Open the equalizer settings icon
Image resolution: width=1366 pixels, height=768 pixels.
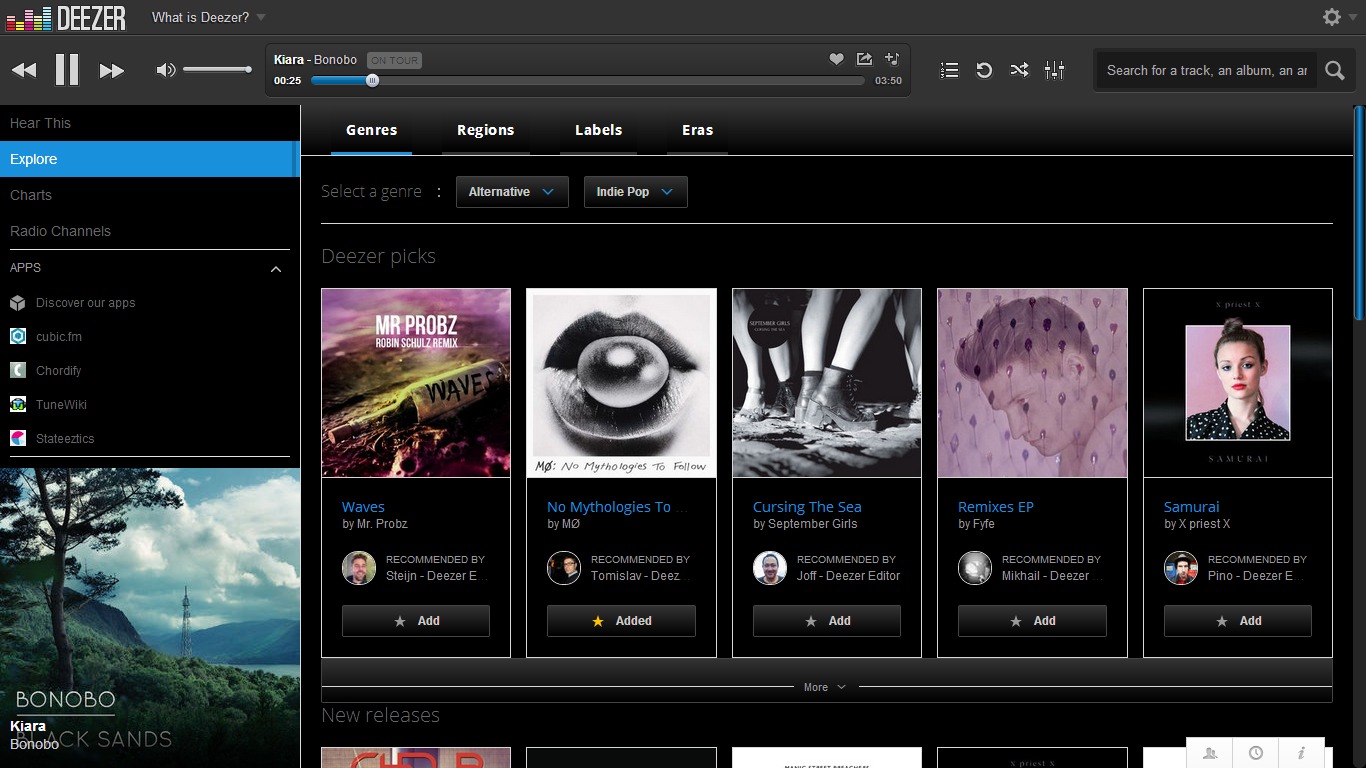coord(1054,70)
